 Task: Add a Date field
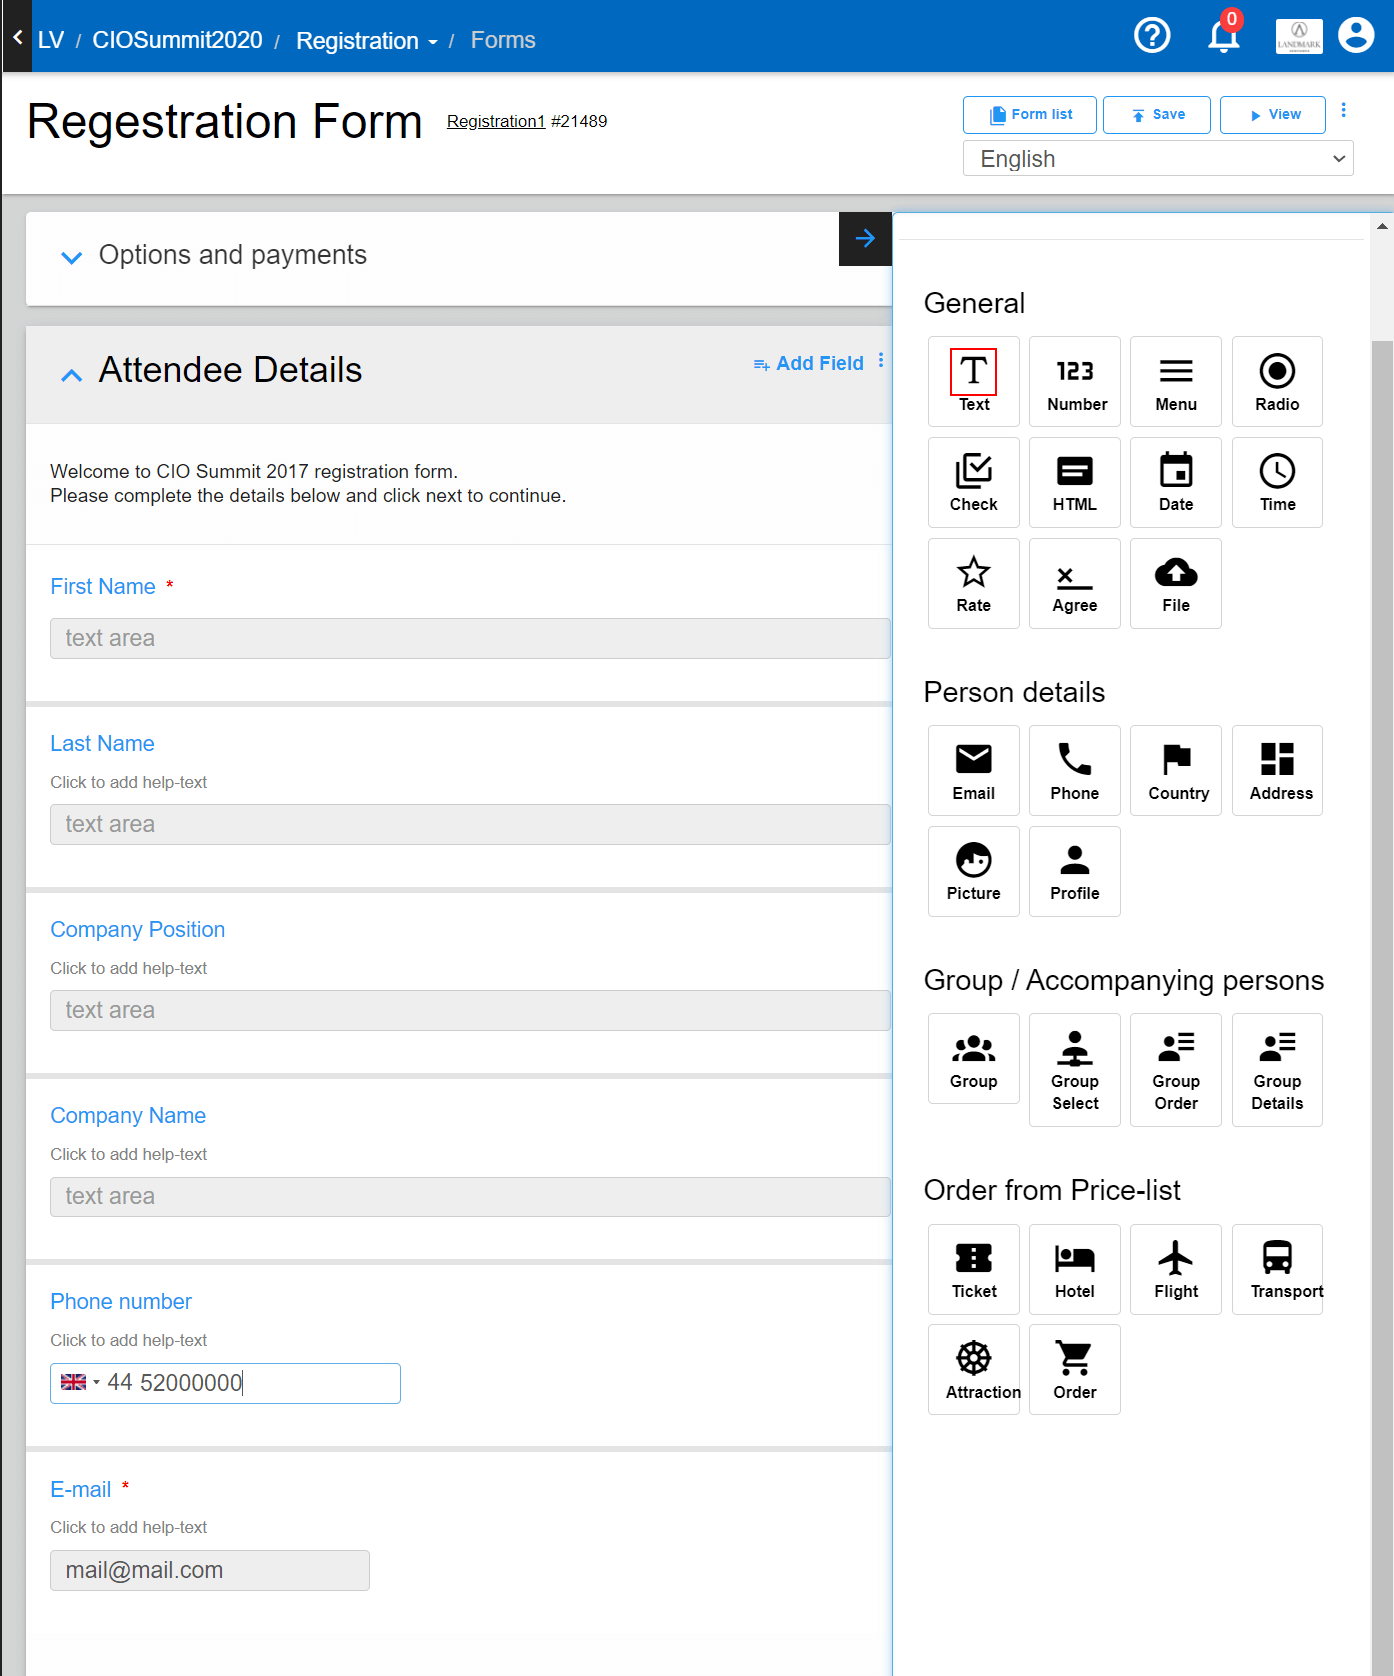[x=1176, y=482]
